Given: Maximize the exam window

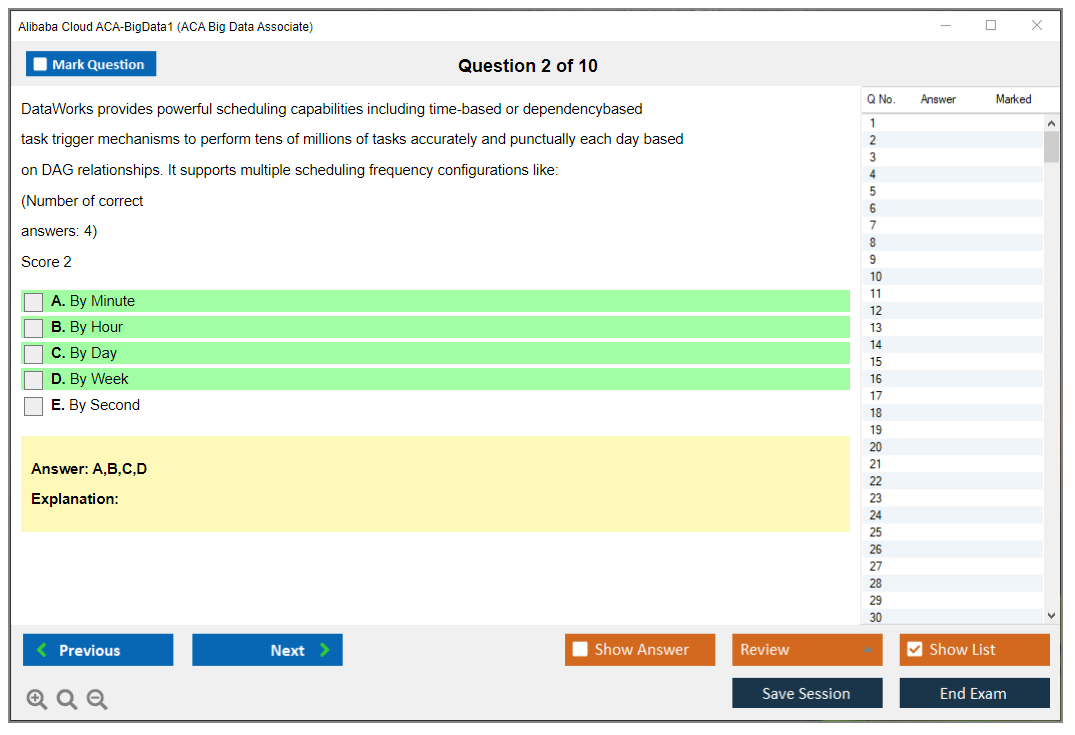Looking at the screenshot, I should click(x=991, y=26).
